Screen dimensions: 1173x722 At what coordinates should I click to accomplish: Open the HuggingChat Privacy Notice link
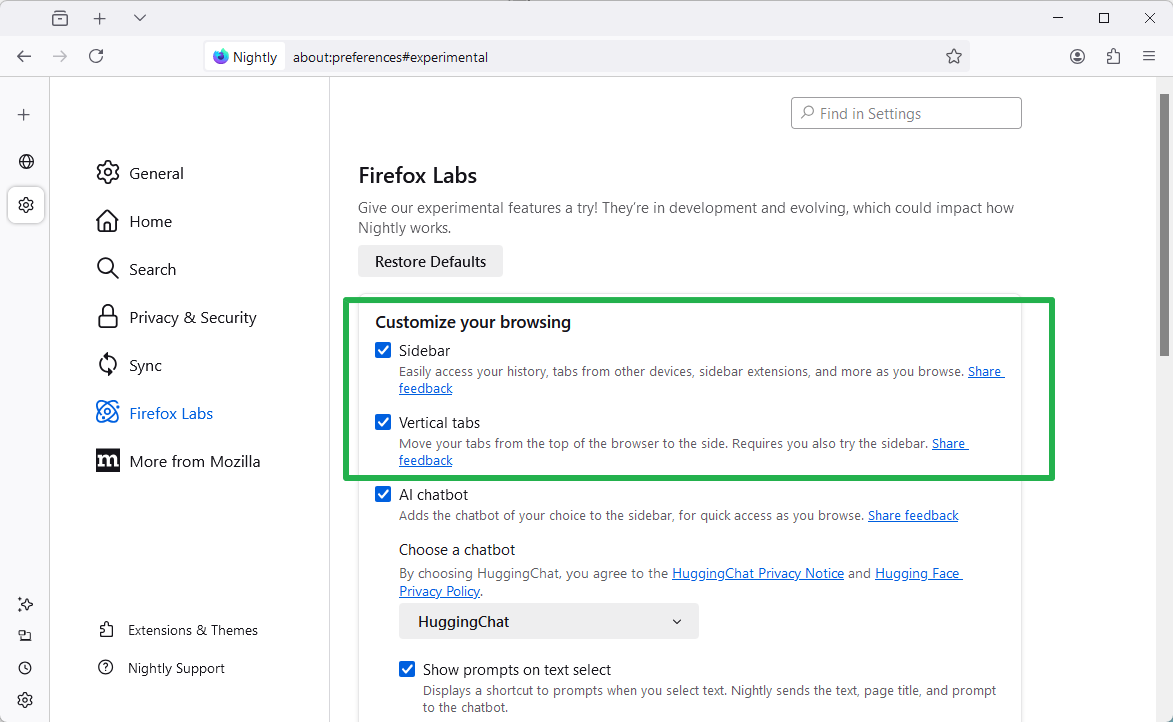tap(758, 573)
